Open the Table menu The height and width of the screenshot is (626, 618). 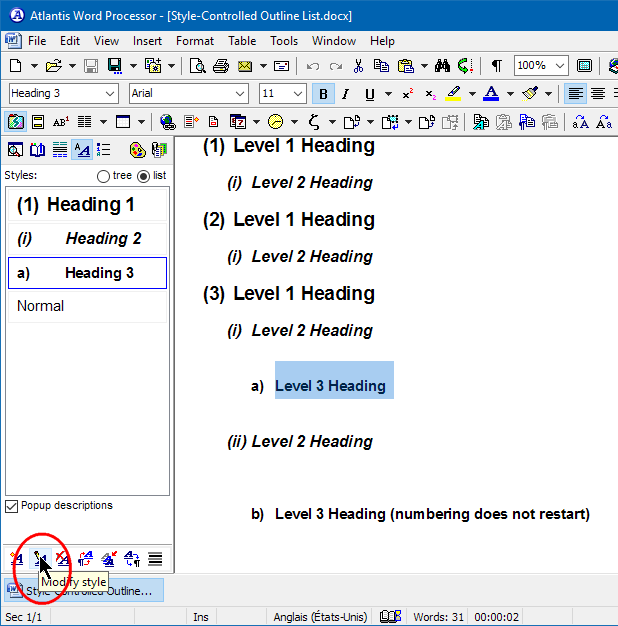click(242, 41)
